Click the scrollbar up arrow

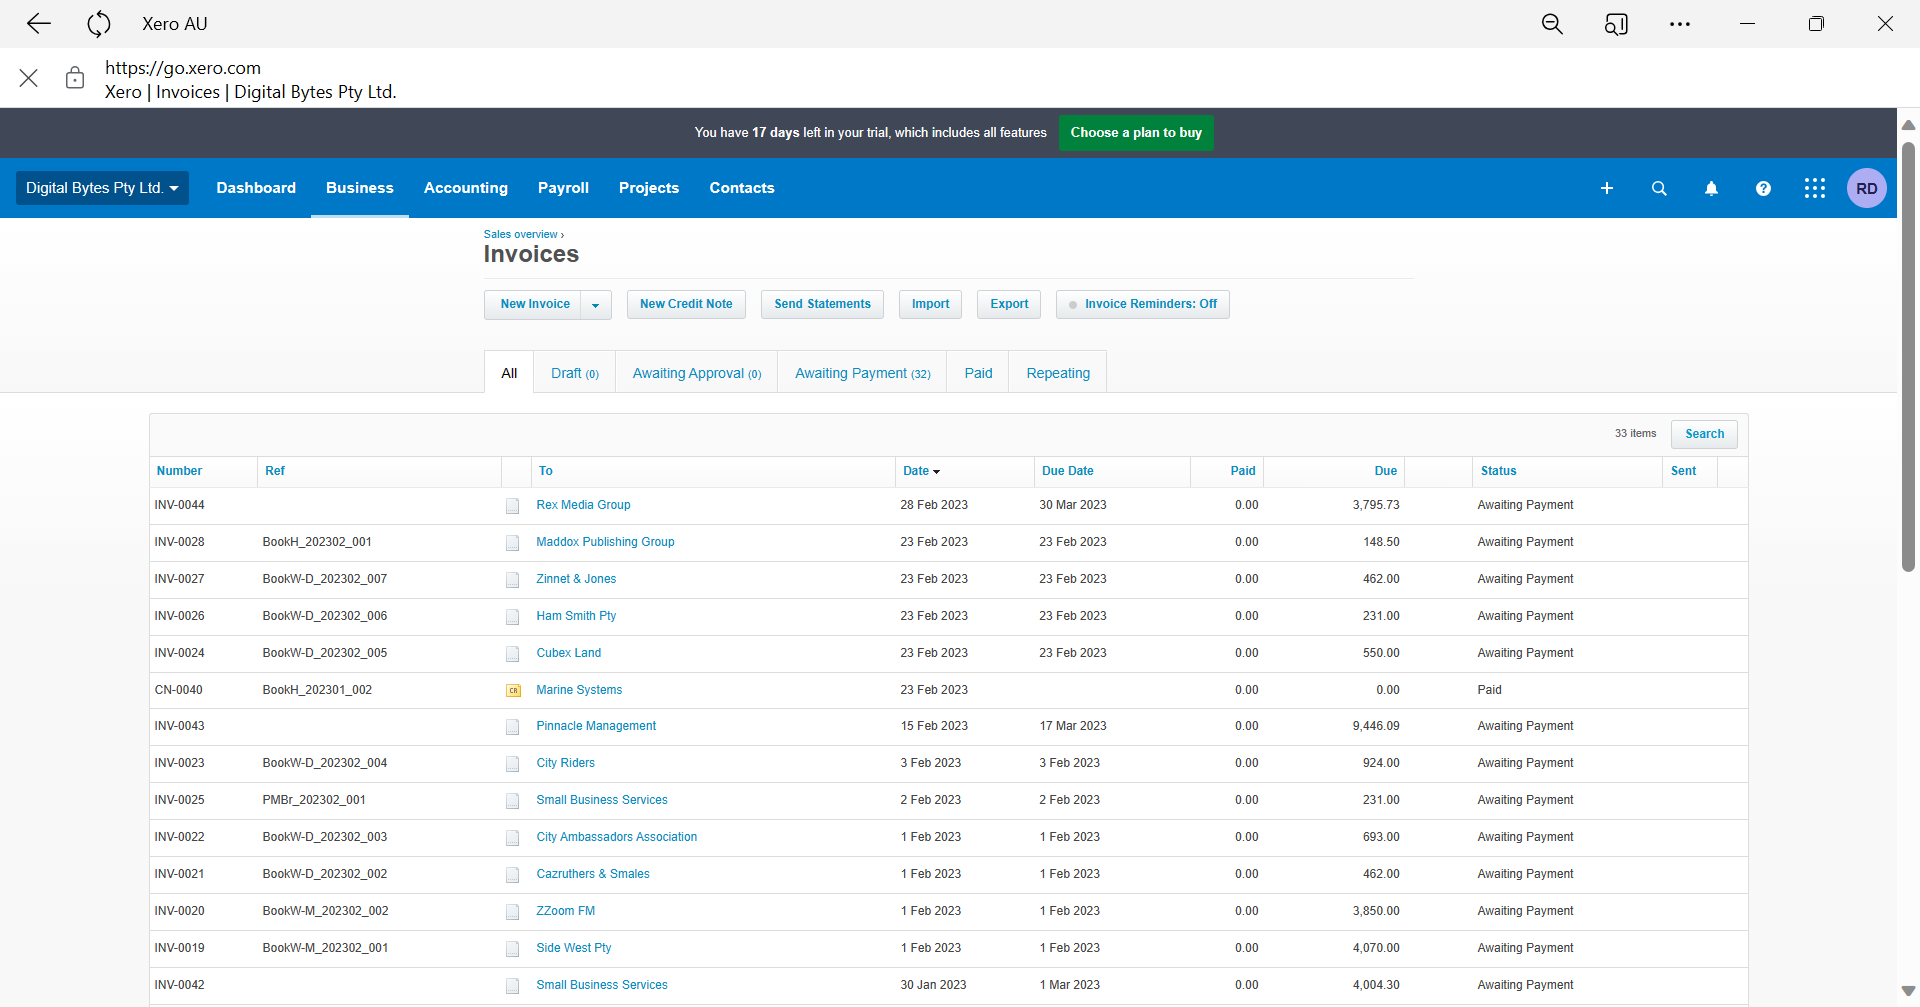(1908, 125)
